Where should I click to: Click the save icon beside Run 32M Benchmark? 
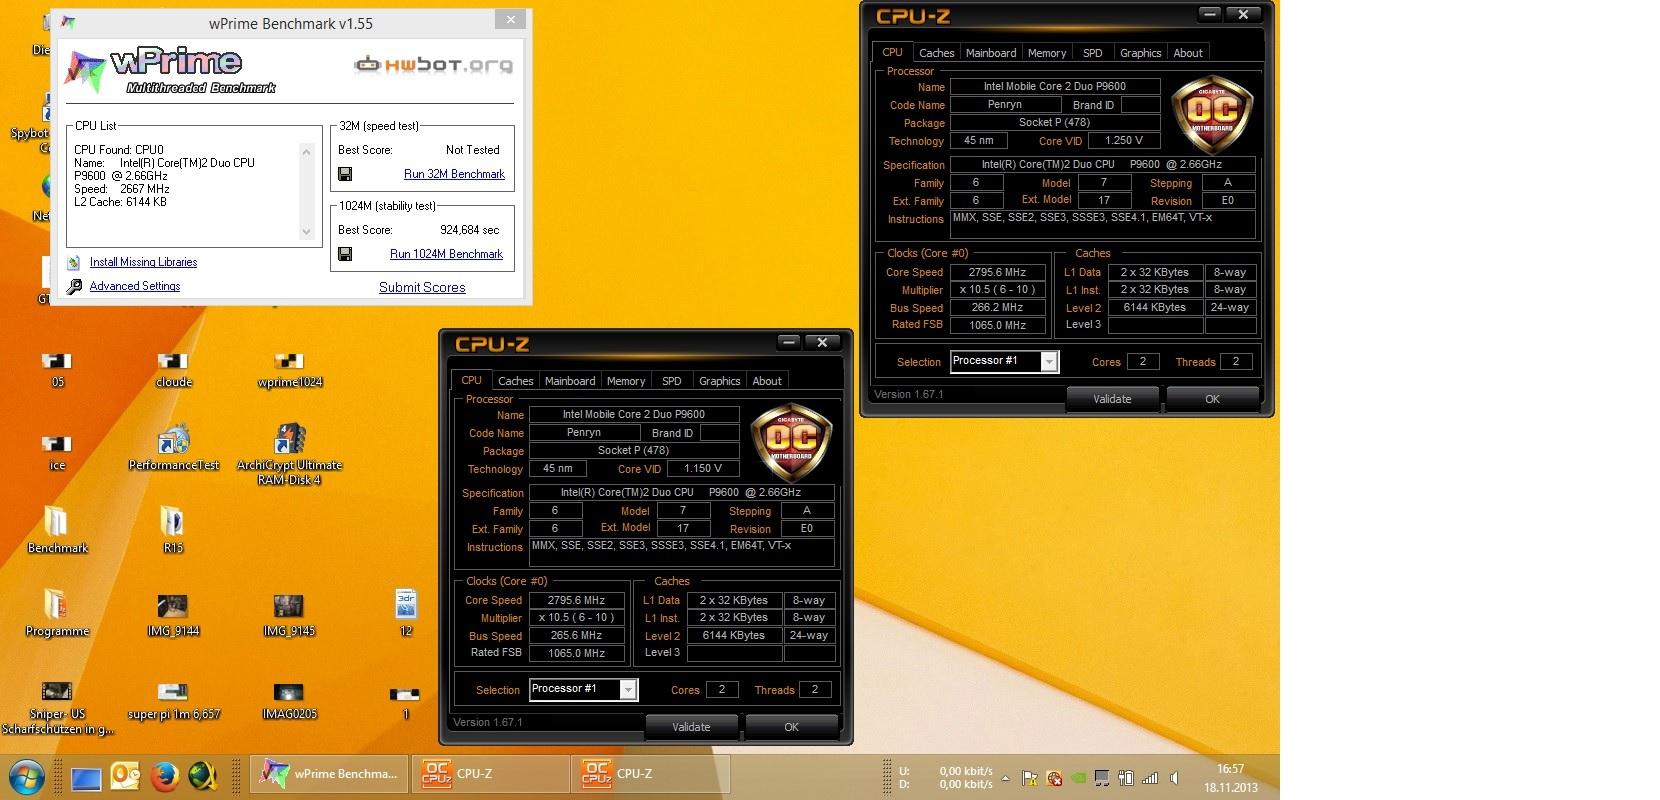point(345,174)
